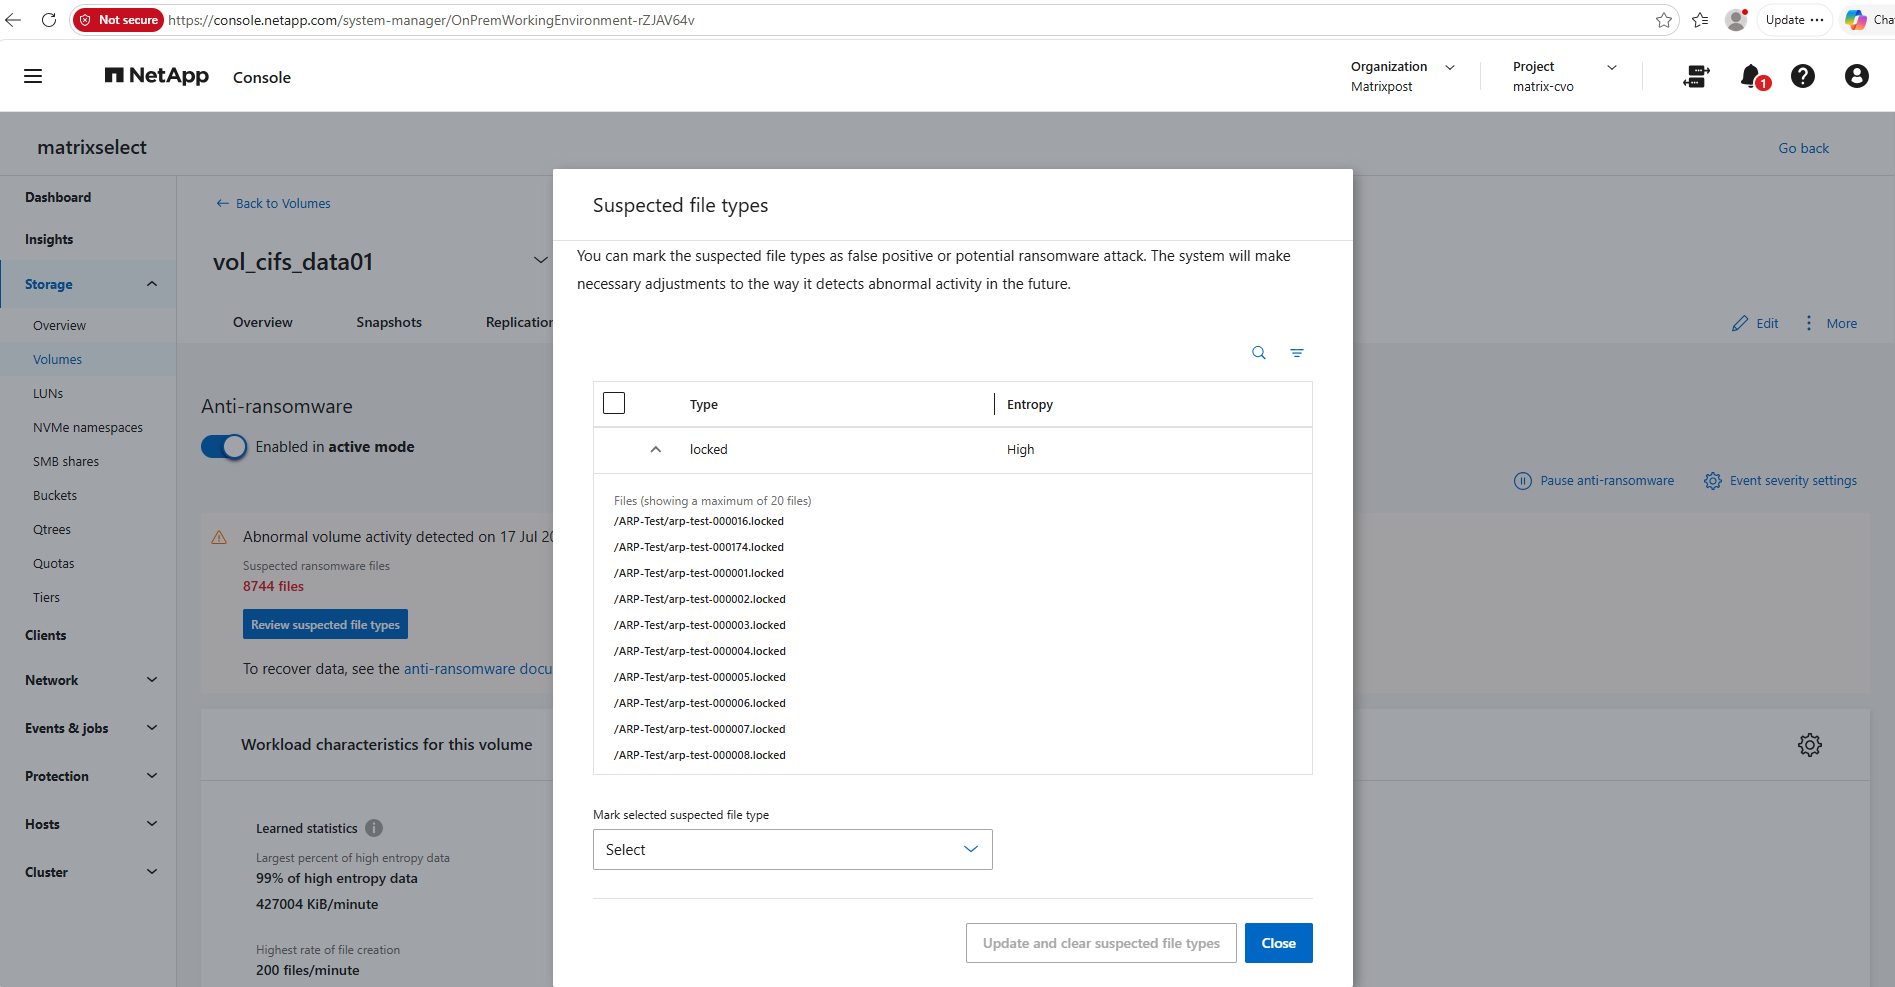Open the agents/connector icon in the header

[1697, 76]
